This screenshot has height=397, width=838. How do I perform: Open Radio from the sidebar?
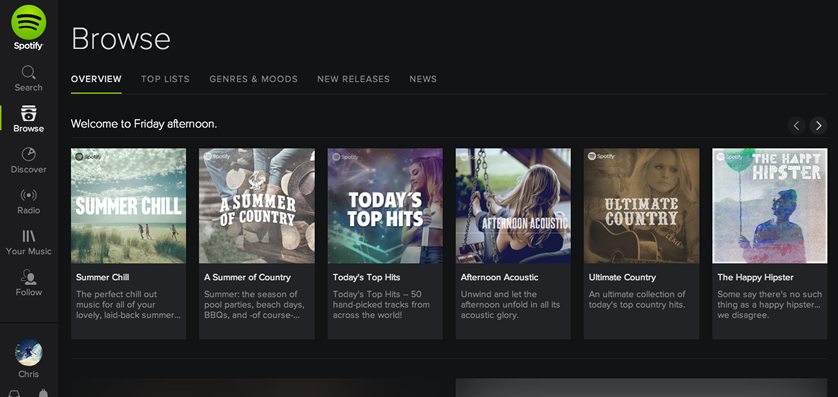tap(28, 201)
